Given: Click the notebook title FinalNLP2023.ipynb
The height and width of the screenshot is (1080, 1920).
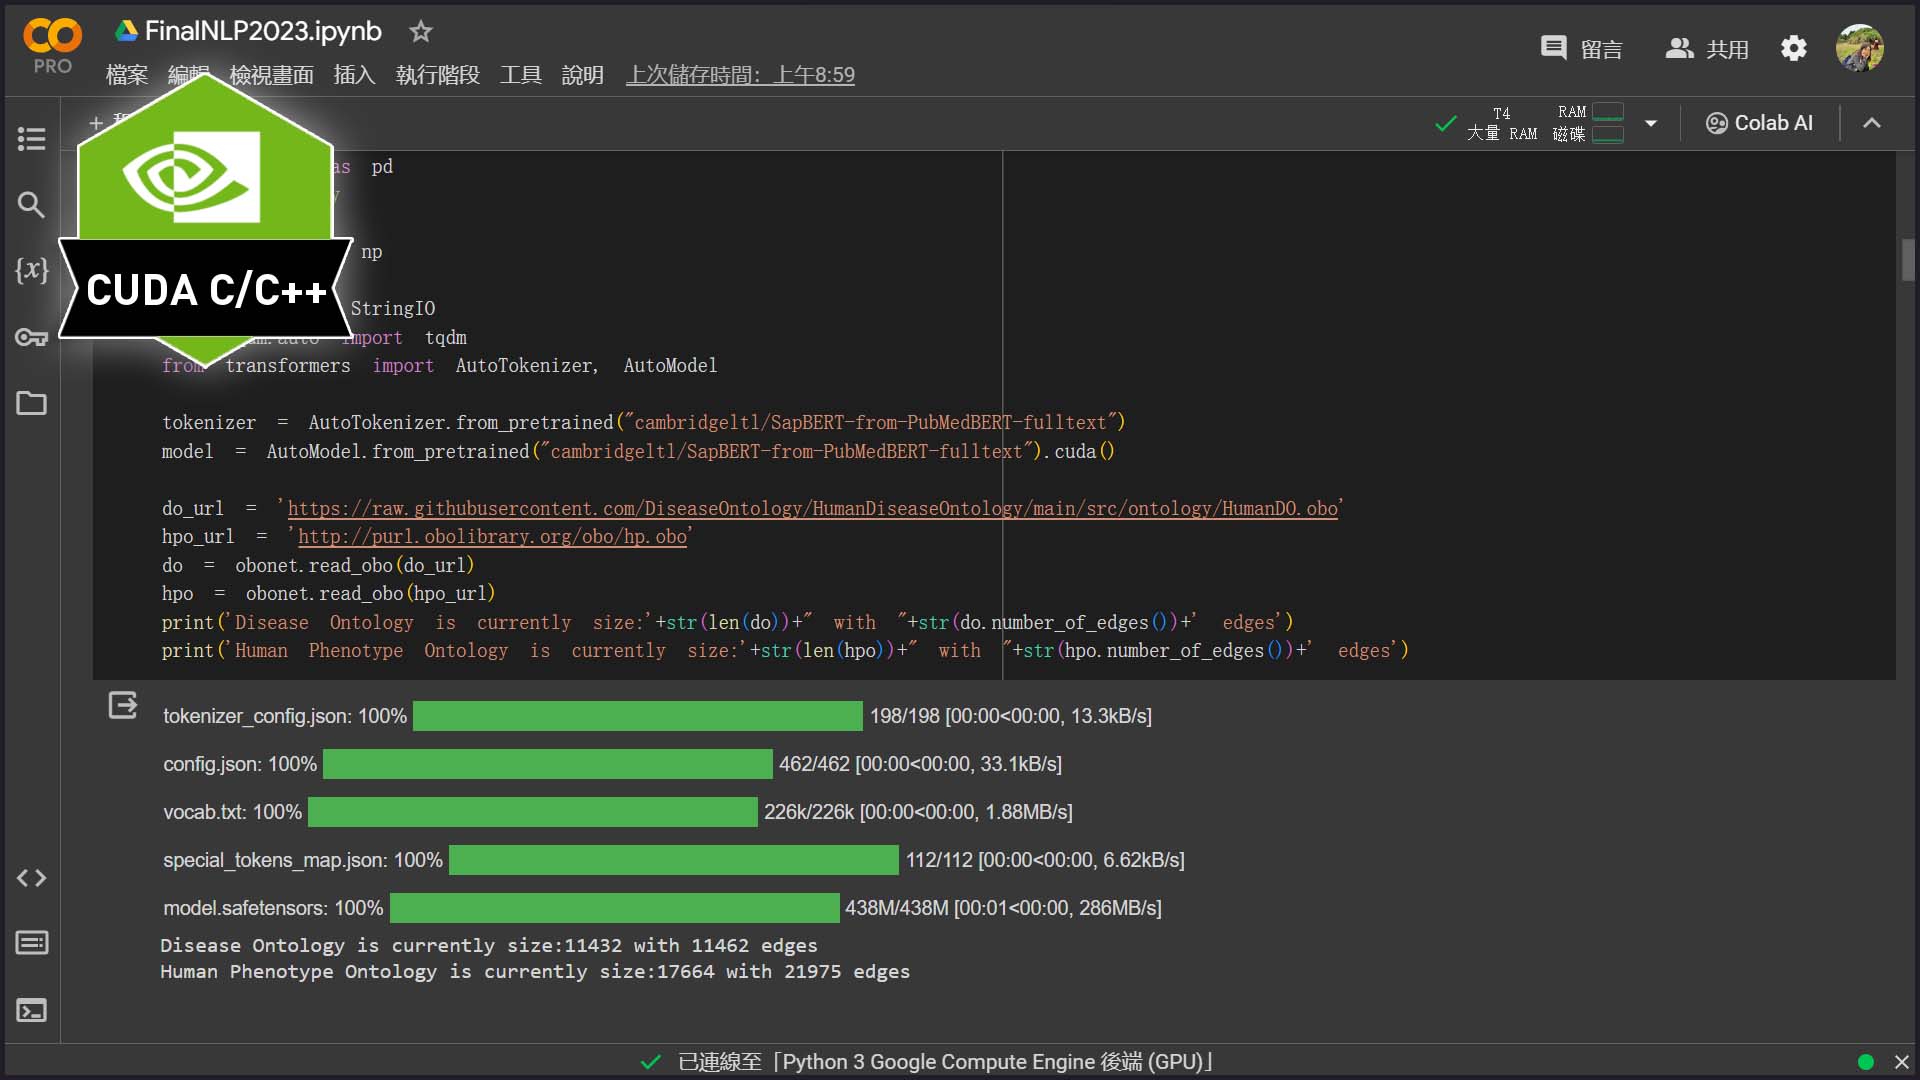Looking at the screenshot, I should click(x=263, y=31).
